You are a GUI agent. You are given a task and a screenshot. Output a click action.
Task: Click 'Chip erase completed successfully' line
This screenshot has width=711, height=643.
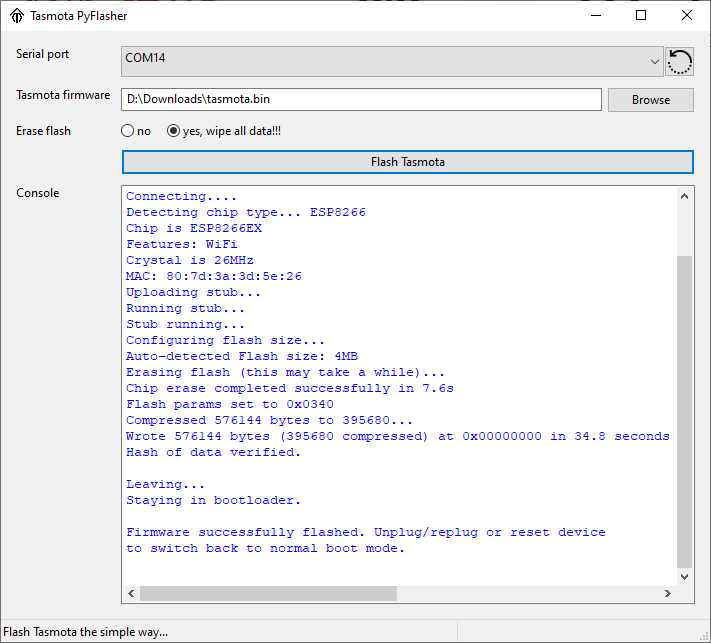click(290, 389)
